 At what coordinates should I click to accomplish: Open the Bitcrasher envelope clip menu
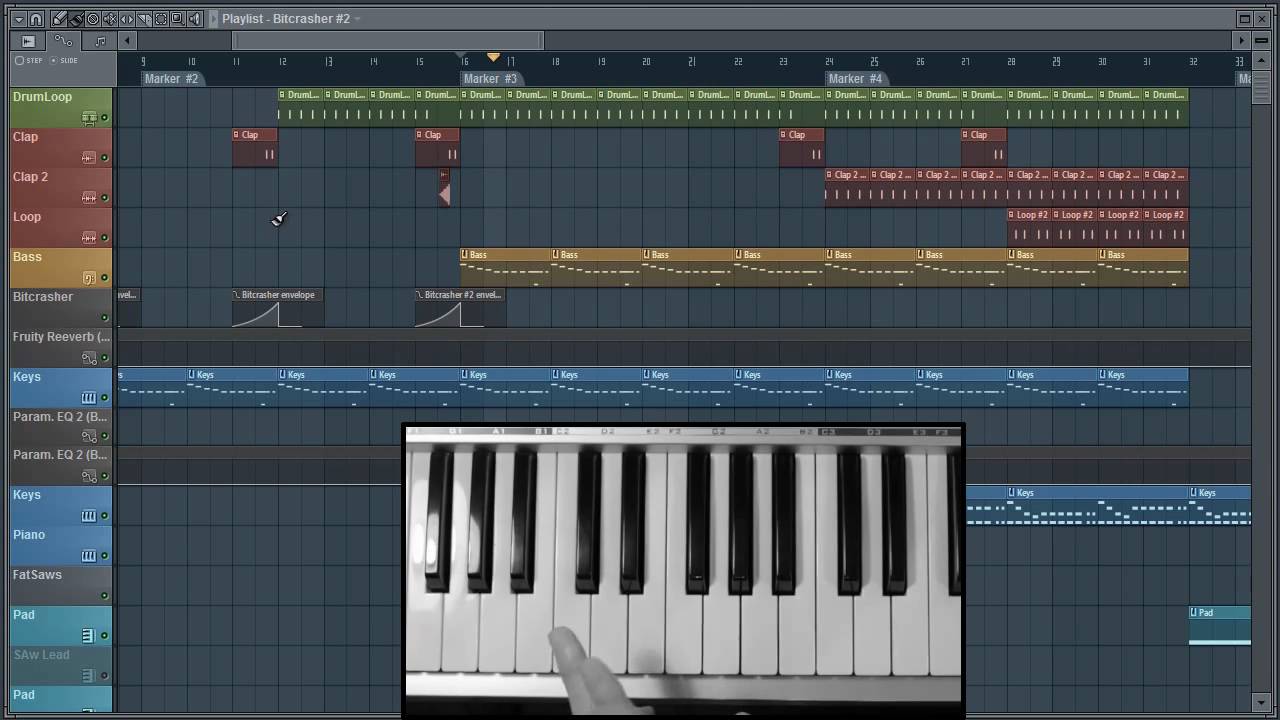point(236,295)
